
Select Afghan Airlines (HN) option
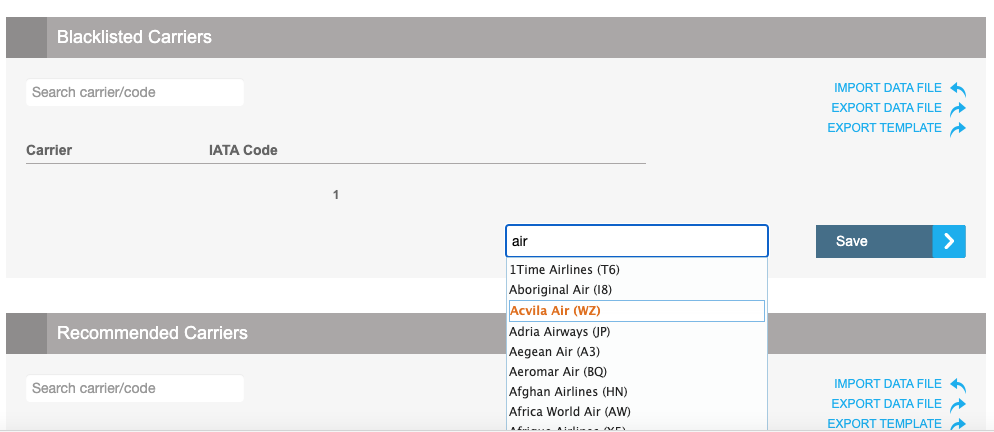[x=568, y=392]
